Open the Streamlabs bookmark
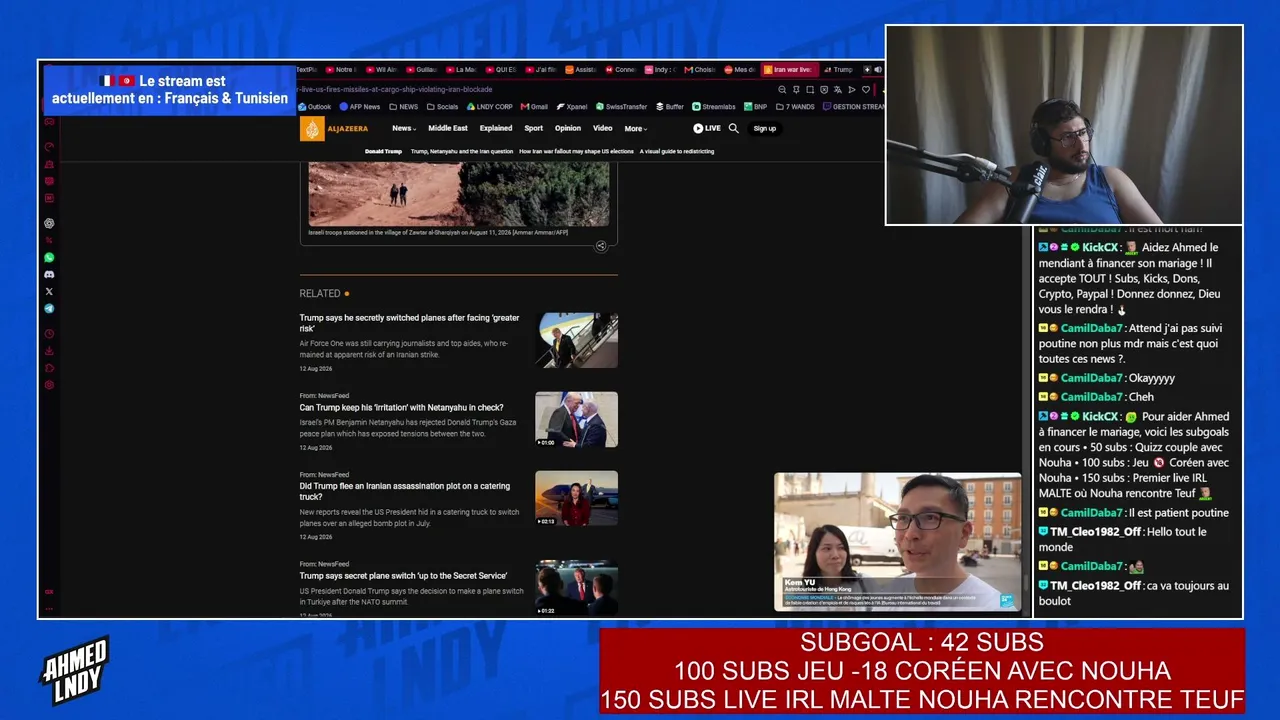1280x720 pixels. pos(714,107)
